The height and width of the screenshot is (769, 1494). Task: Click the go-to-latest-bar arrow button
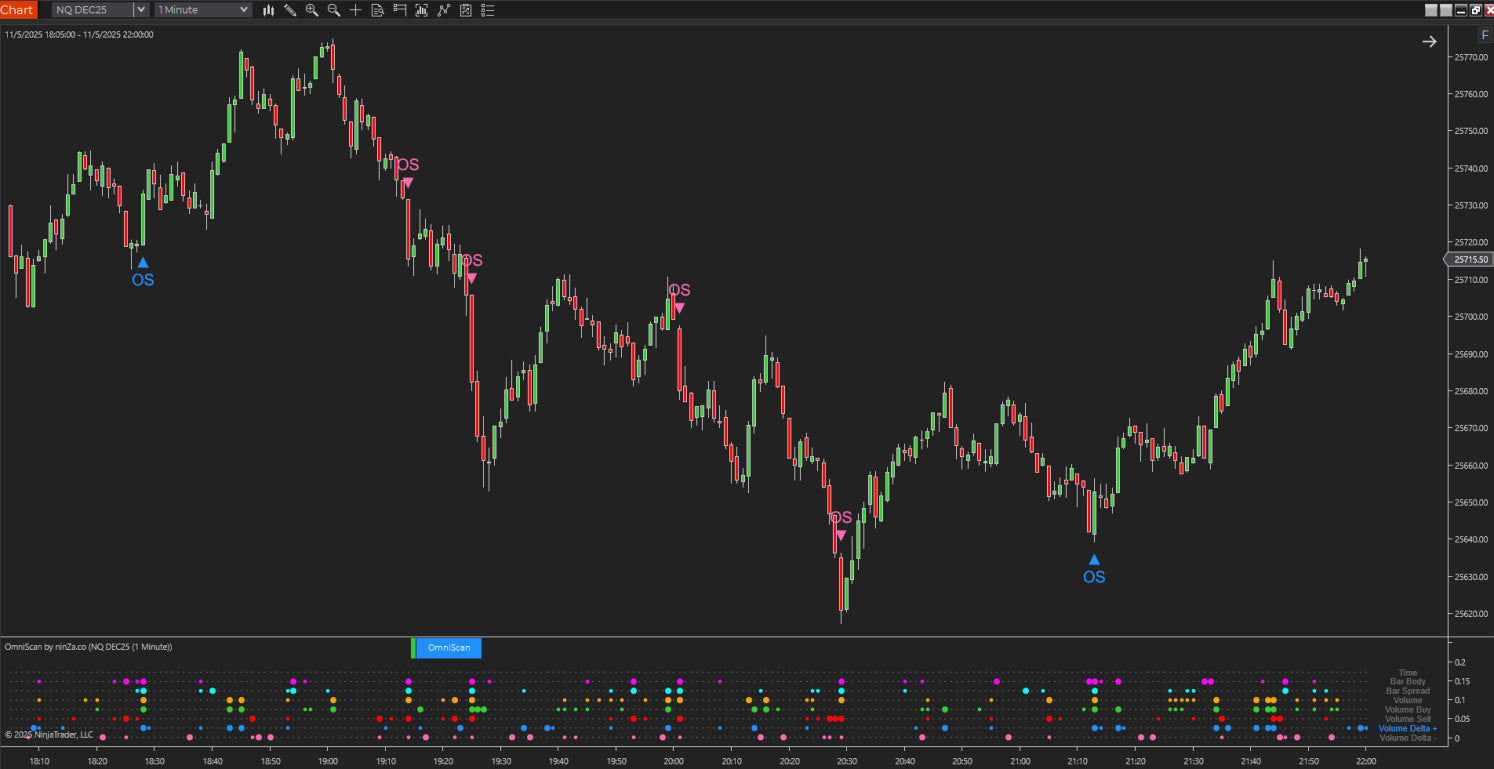pyautogui.click(x=1428, y=41)
